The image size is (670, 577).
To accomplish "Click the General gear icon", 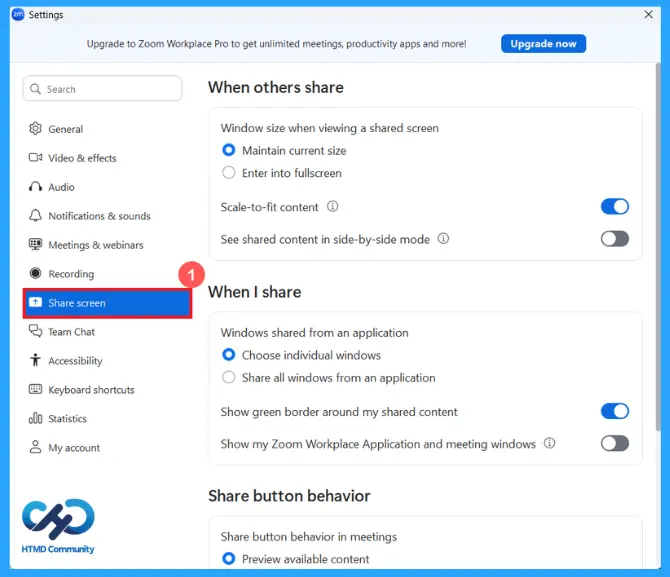I will point(35,129).
